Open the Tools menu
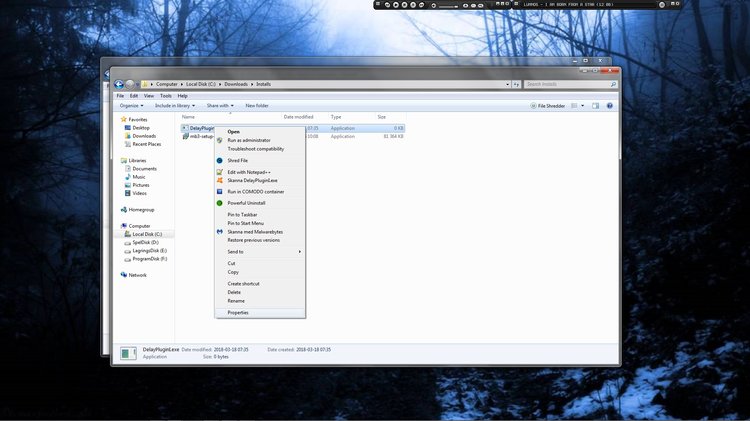This screenshot has width=750, height=421. (165, 96)
